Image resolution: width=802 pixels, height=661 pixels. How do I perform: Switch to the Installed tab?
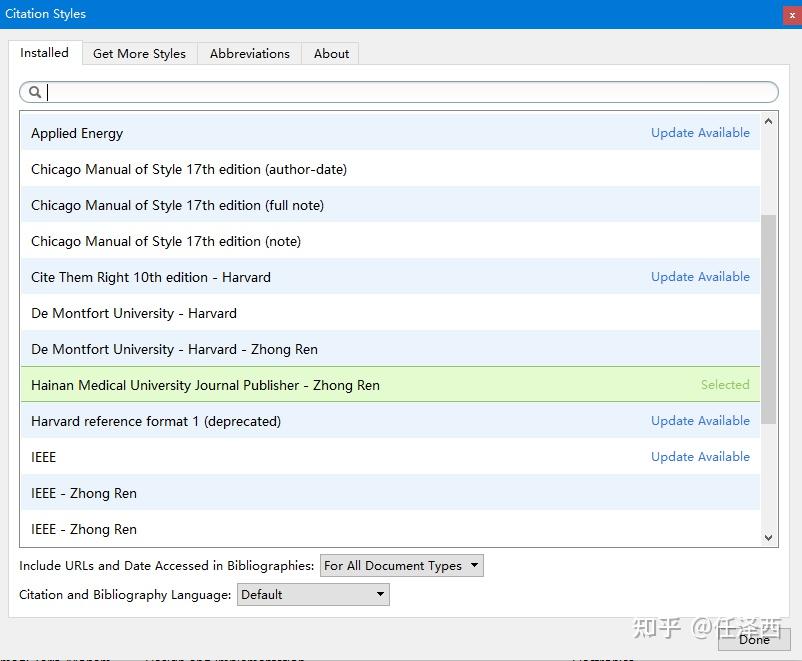pyautogui.click(x=44, y=53)
